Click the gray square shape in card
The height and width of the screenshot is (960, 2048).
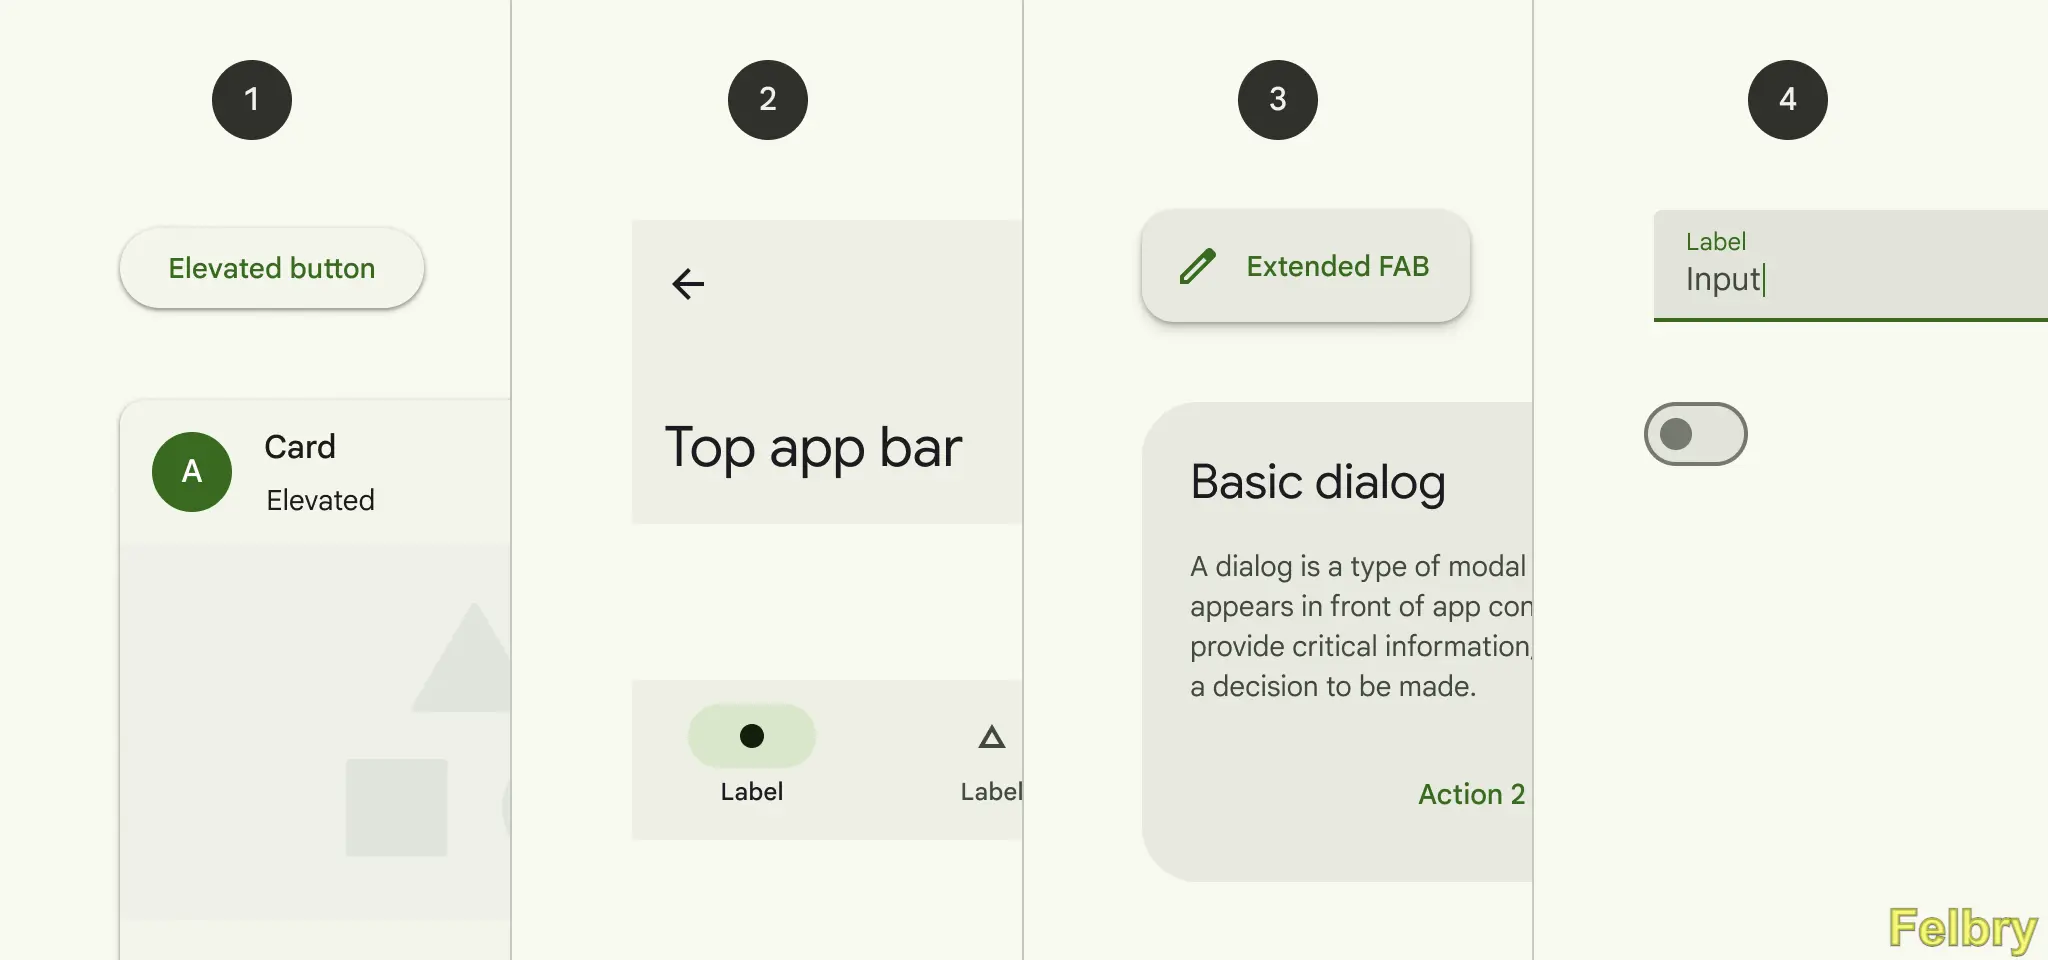point(396,807)
